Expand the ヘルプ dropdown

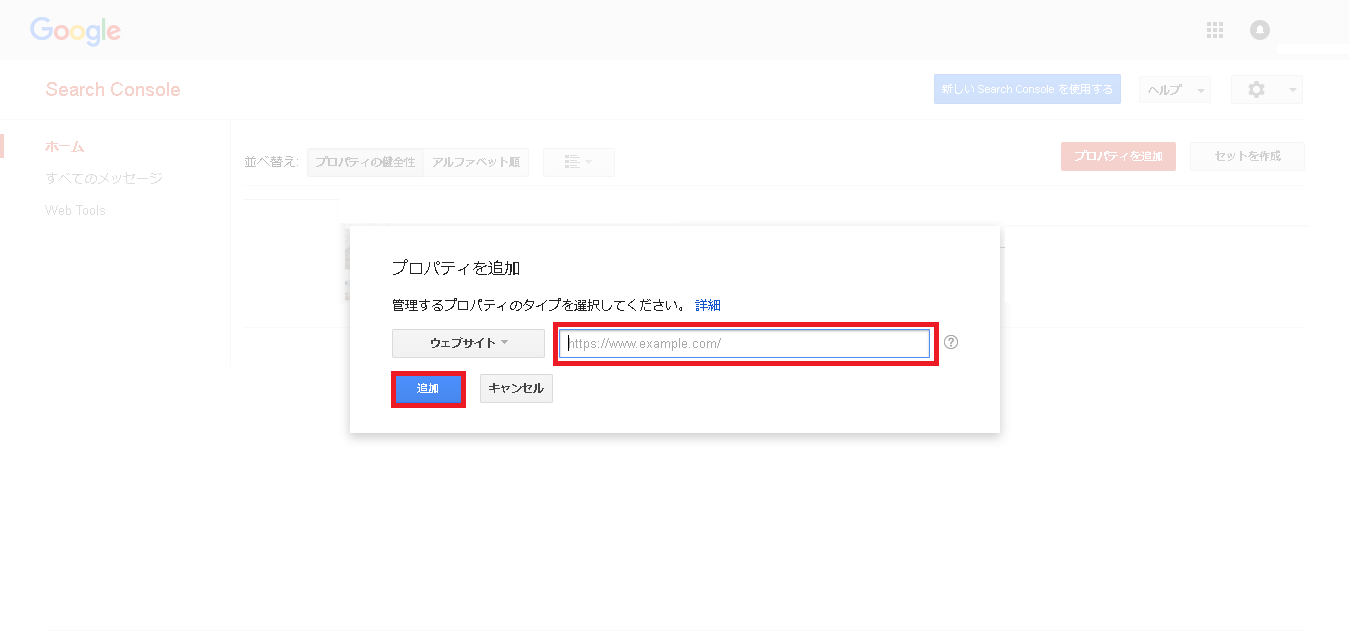pos(1174,90)
